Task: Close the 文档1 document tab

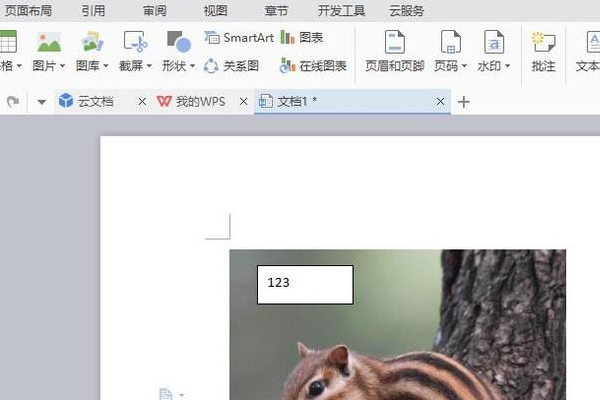Action: (440, 101)
